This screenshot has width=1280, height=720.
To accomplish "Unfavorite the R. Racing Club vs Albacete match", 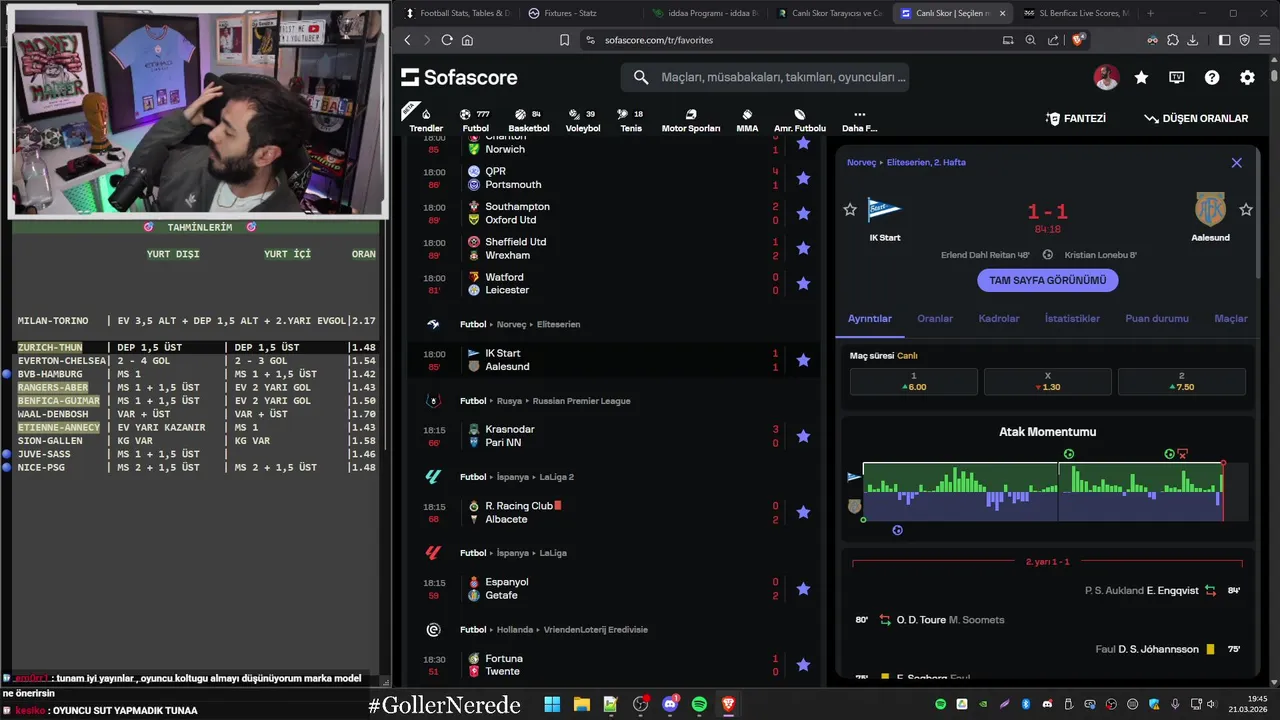I will coord(803,512).
